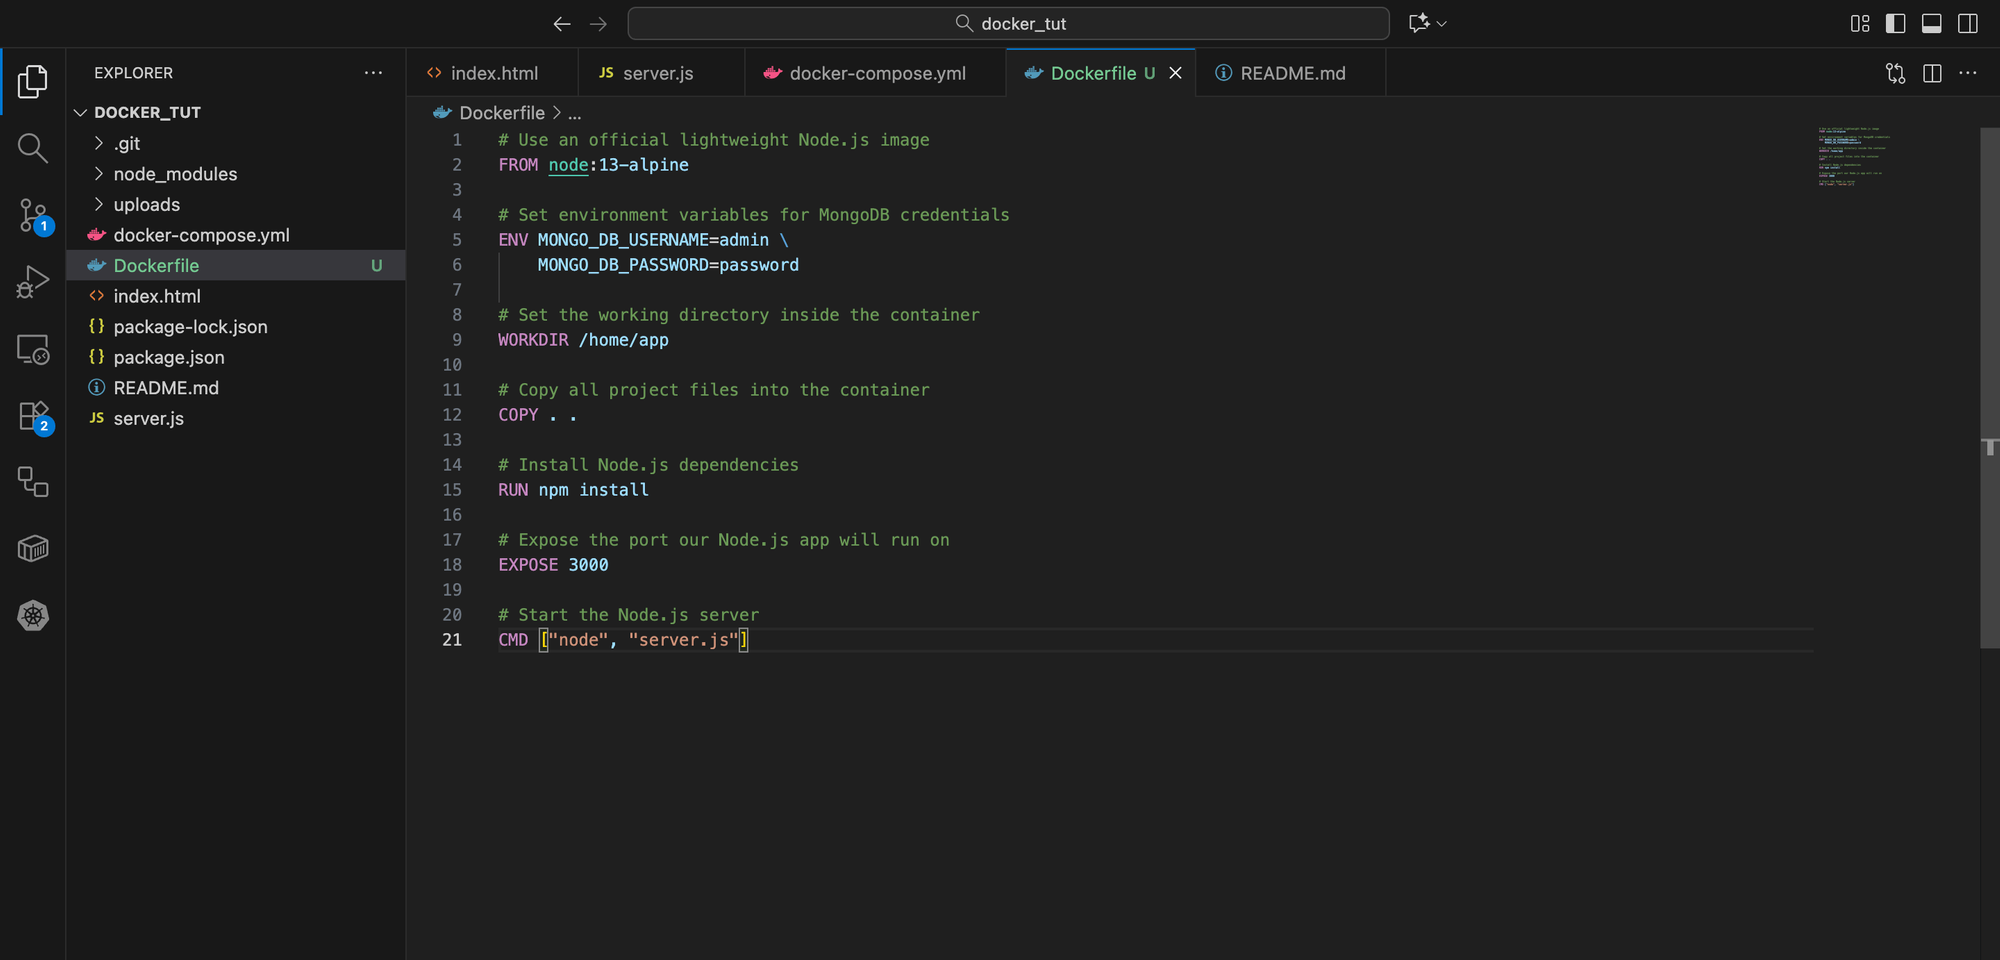
Task: Toggle the Secondary Side Bar
Action: pyautogui.click(x=1967, y=23)
